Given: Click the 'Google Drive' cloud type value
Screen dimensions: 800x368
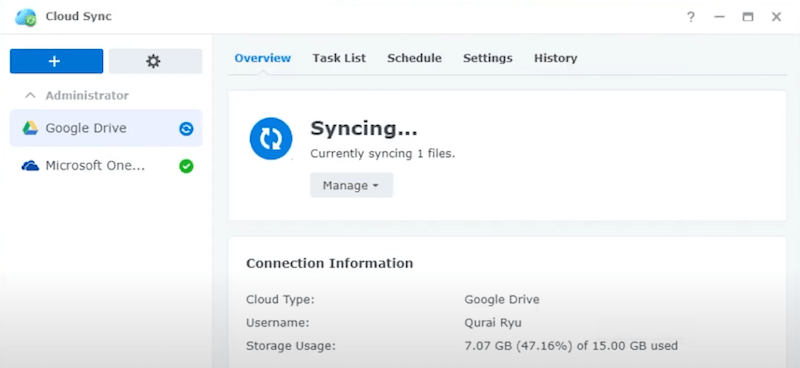Looking at the screenshot, I should coord(502,300).
